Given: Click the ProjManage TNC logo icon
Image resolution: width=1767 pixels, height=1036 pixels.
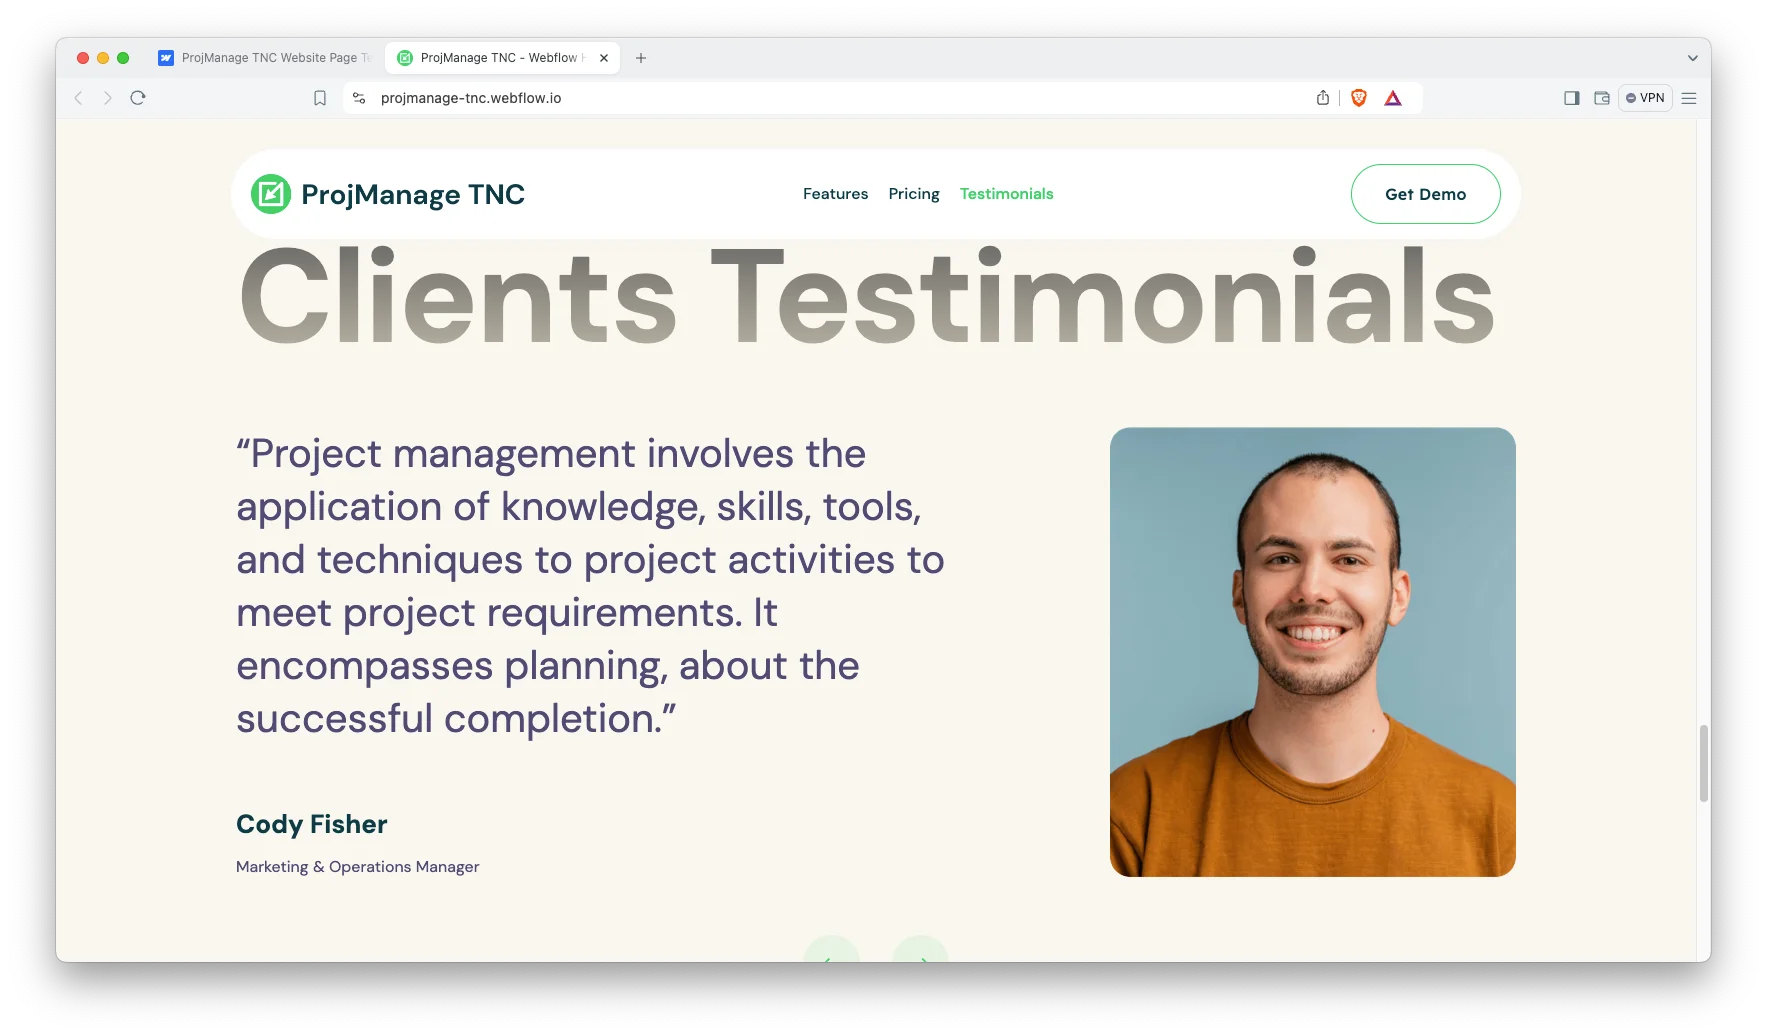Looking at the screenshot, I should [270, 194].
